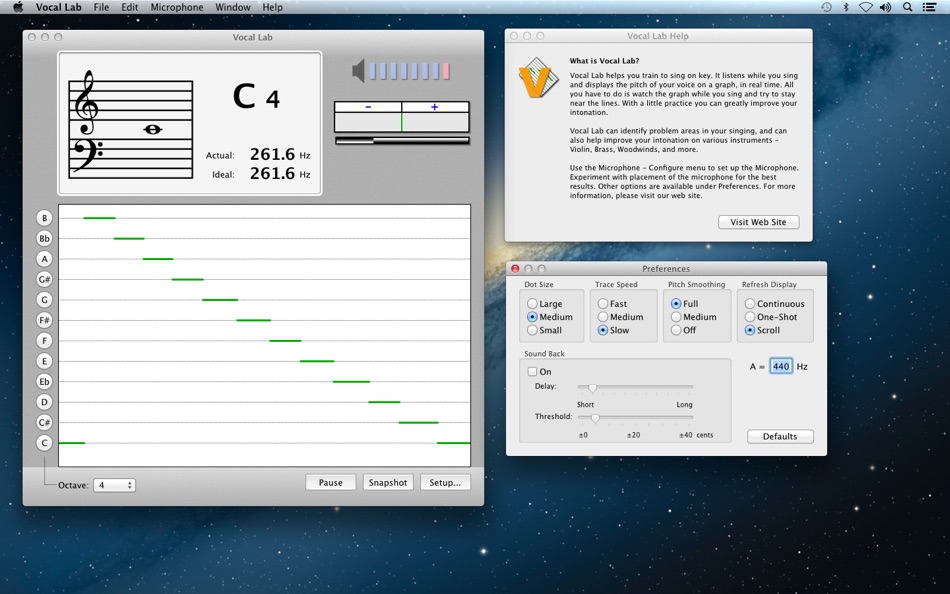Select One-Shot refresh display
The height and width of the screenshot is (594, 950).
[x=771, y=317]
